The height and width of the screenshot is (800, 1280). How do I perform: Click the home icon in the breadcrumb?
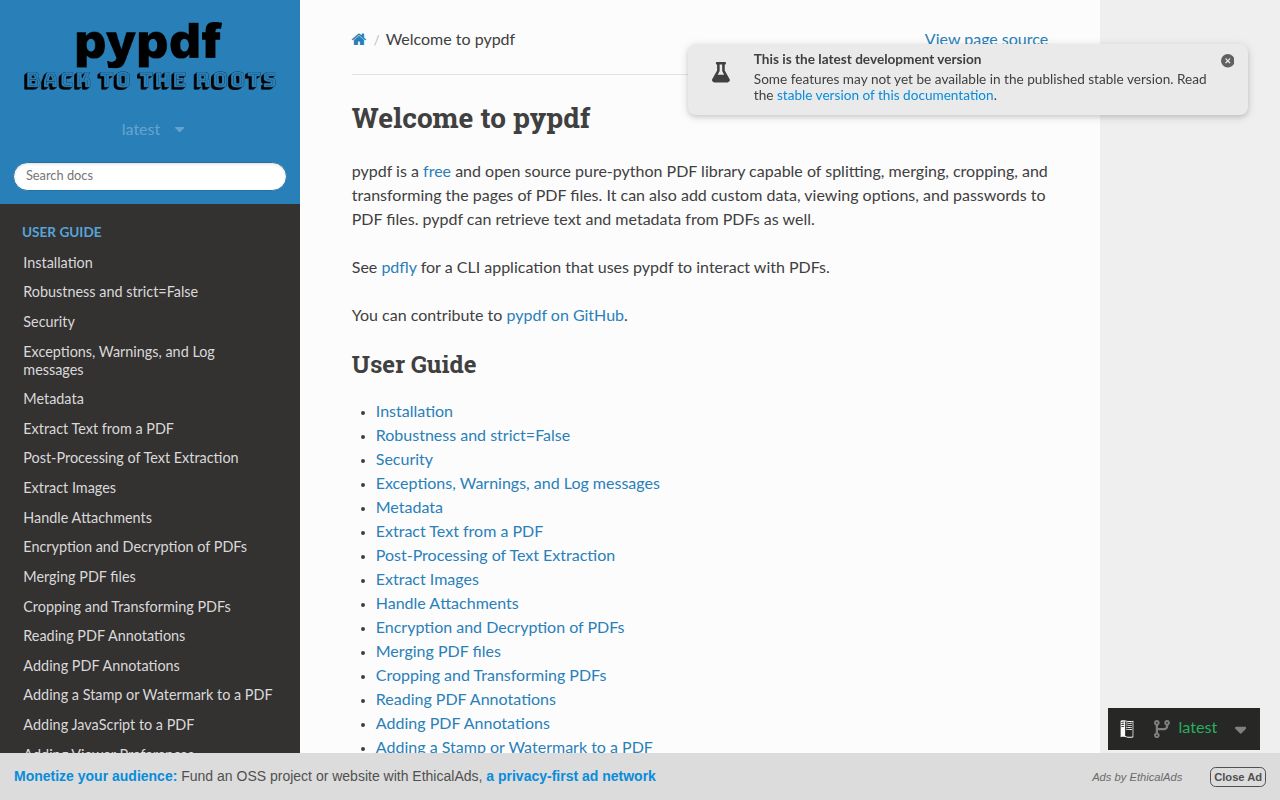pyautogui.click(x=359, y=40)
